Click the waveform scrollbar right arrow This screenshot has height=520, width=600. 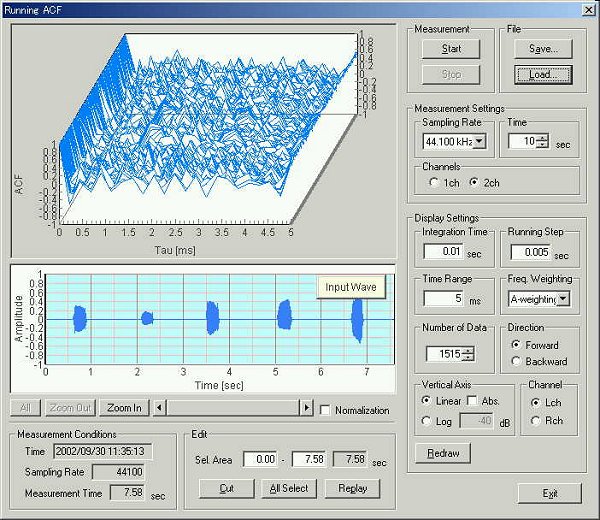coord(307,408)
